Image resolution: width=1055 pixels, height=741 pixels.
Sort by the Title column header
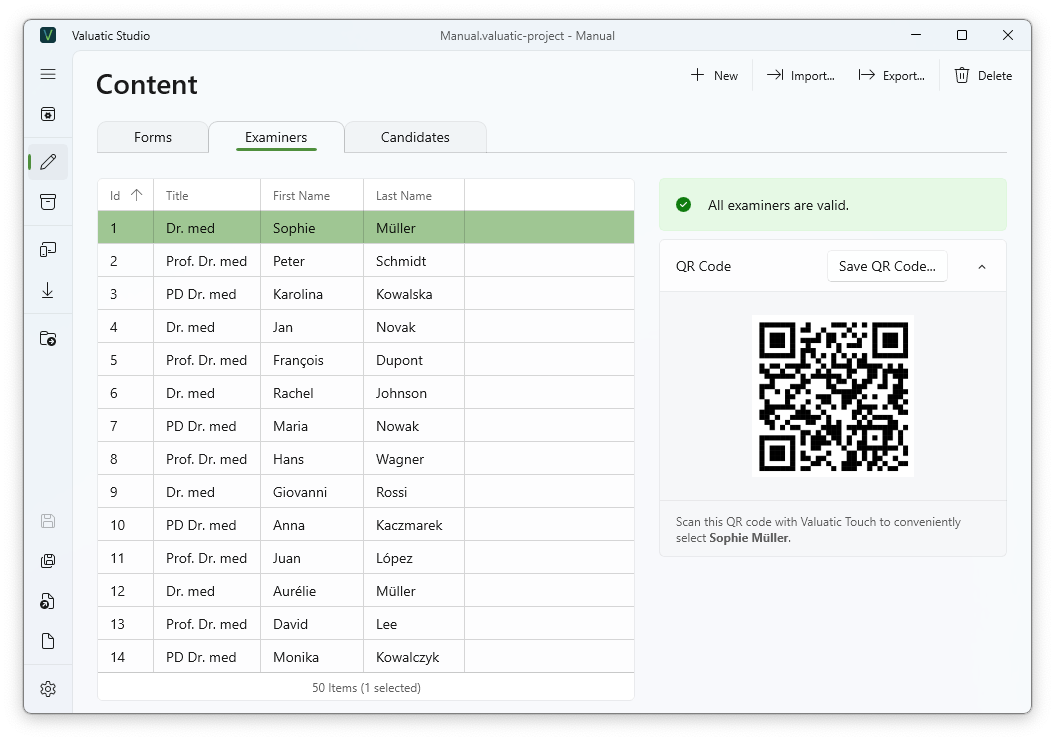tap(207, 195)
